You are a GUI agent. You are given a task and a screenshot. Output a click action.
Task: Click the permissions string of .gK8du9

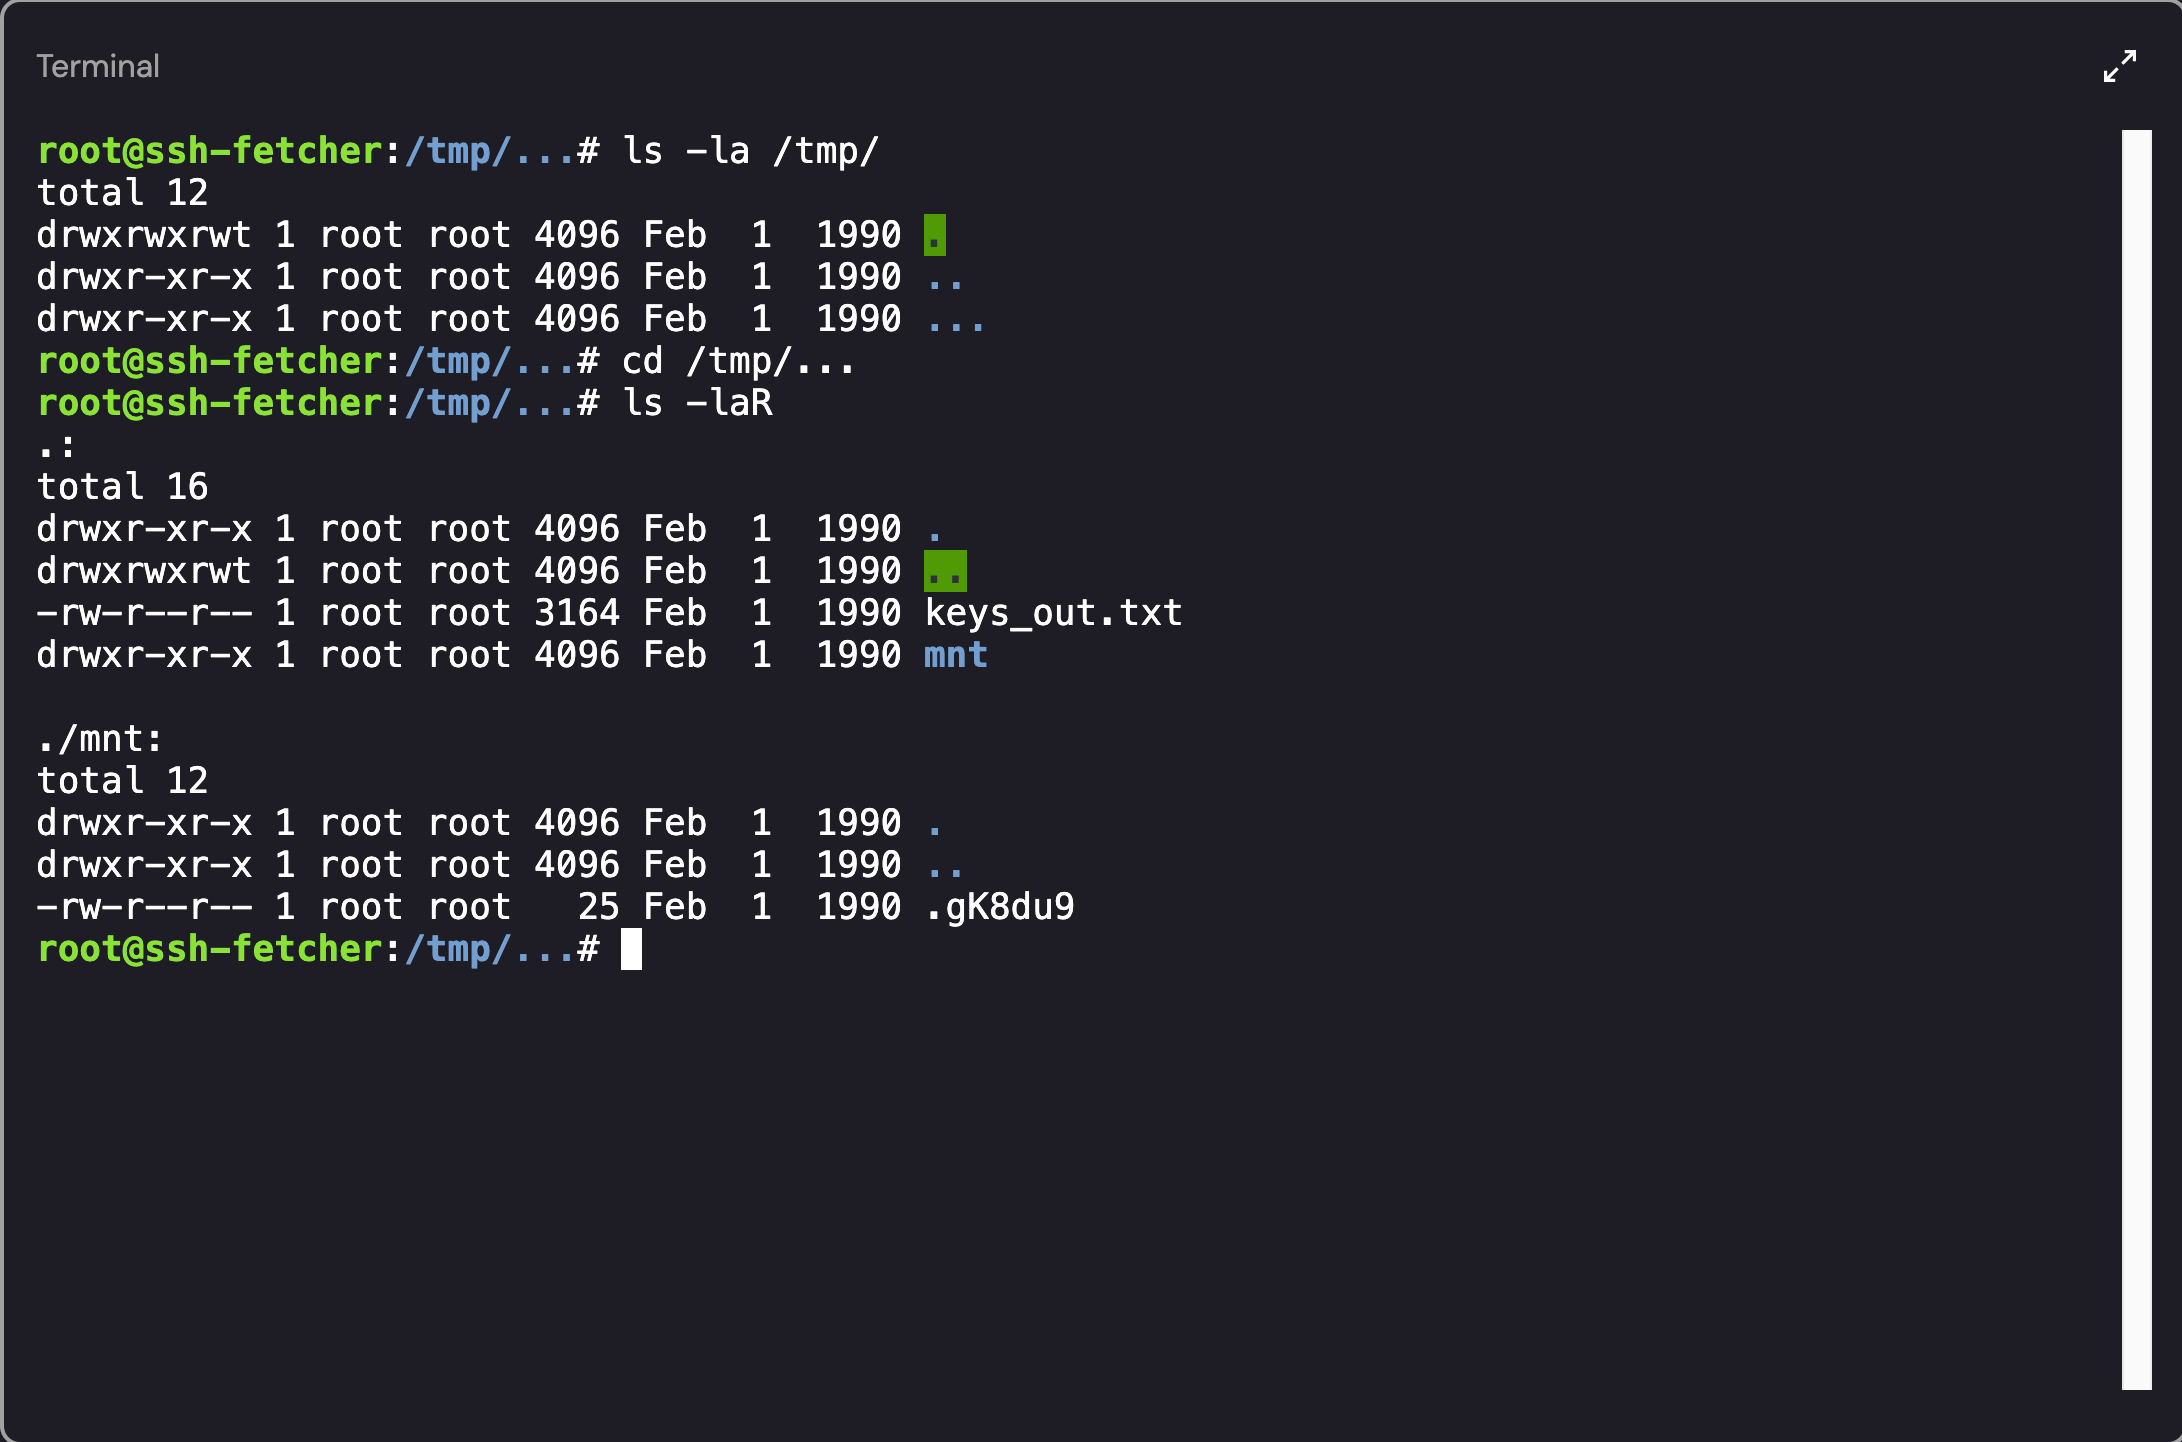tap(144, 907)
